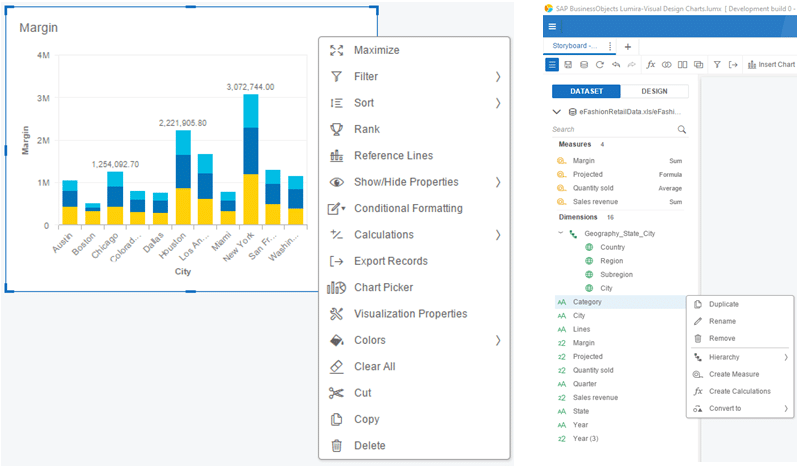Collapse the eFashionRetailData dataset chevron
Viewport: 801px width, 470px height.
coord(557,112)
